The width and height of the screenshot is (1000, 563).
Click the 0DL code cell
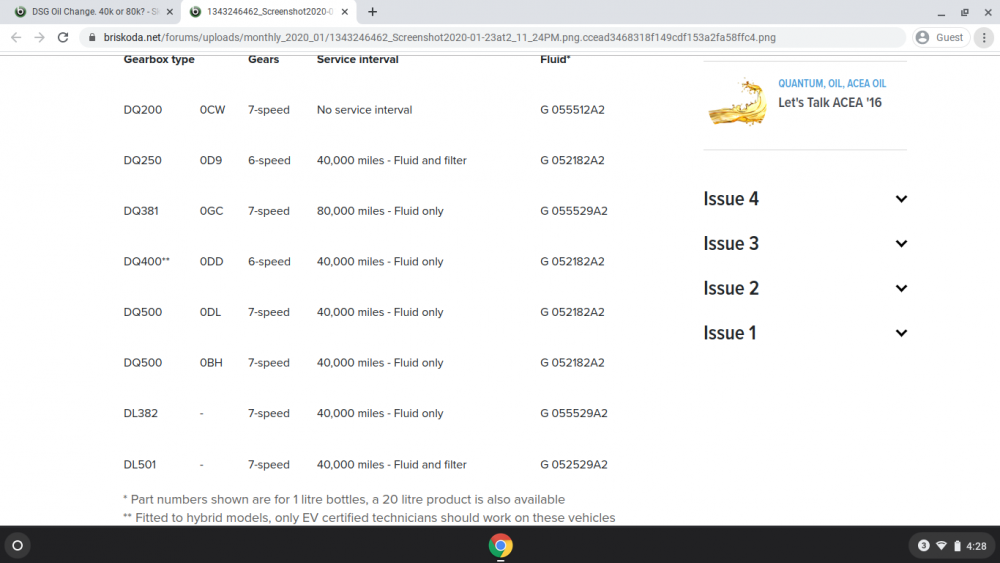210,312
